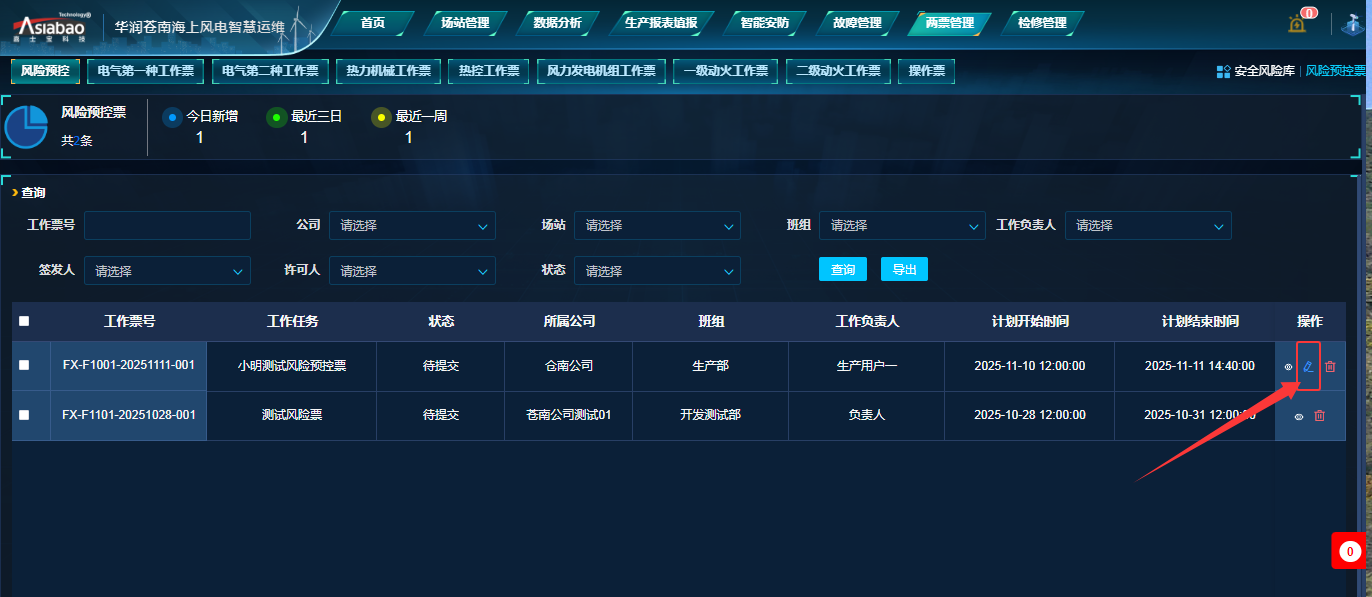Switch to the 电气第一种工作票 tab

[x=146, y=71]
